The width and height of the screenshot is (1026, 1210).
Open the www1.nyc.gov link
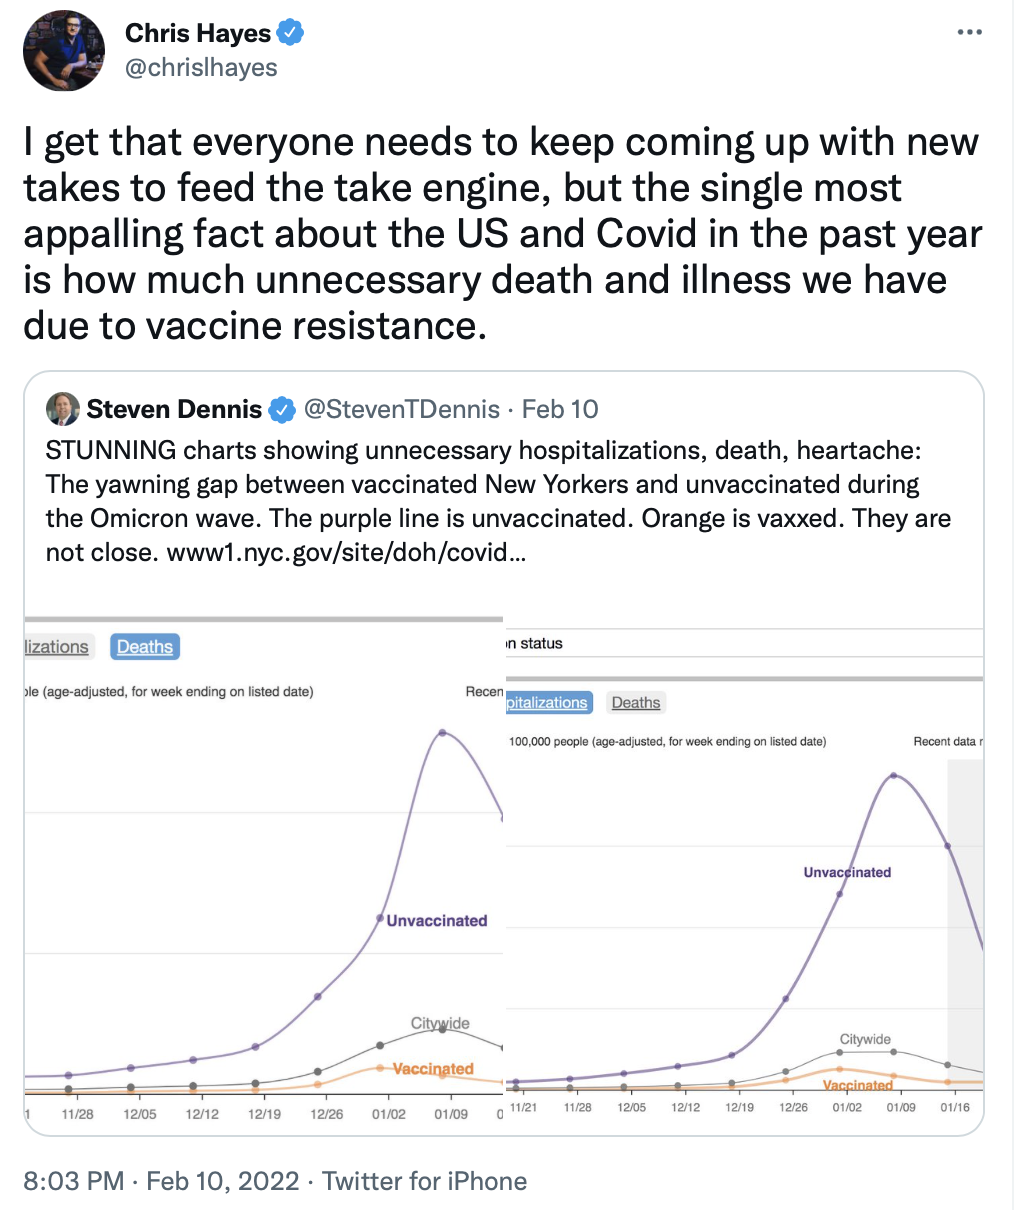tap(345, 552)
